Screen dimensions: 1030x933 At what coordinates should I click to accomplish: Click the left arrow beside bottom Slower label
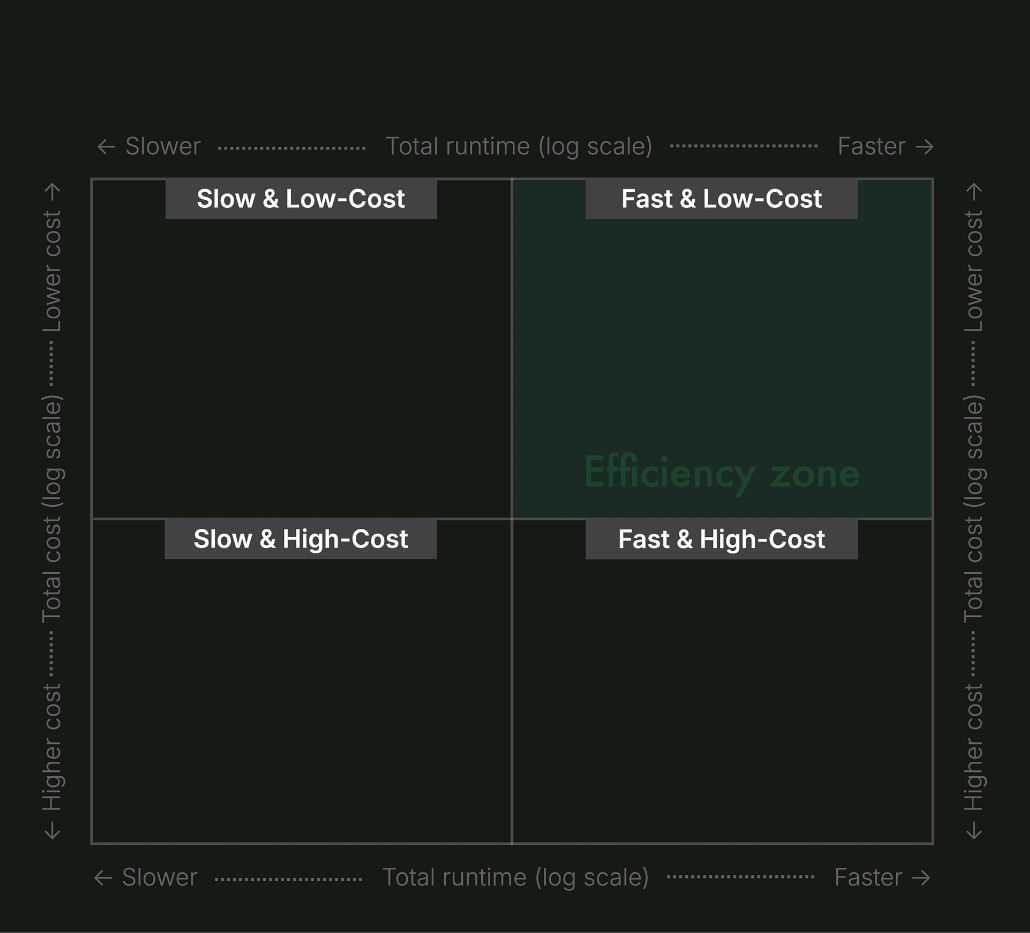coord(103,877)
